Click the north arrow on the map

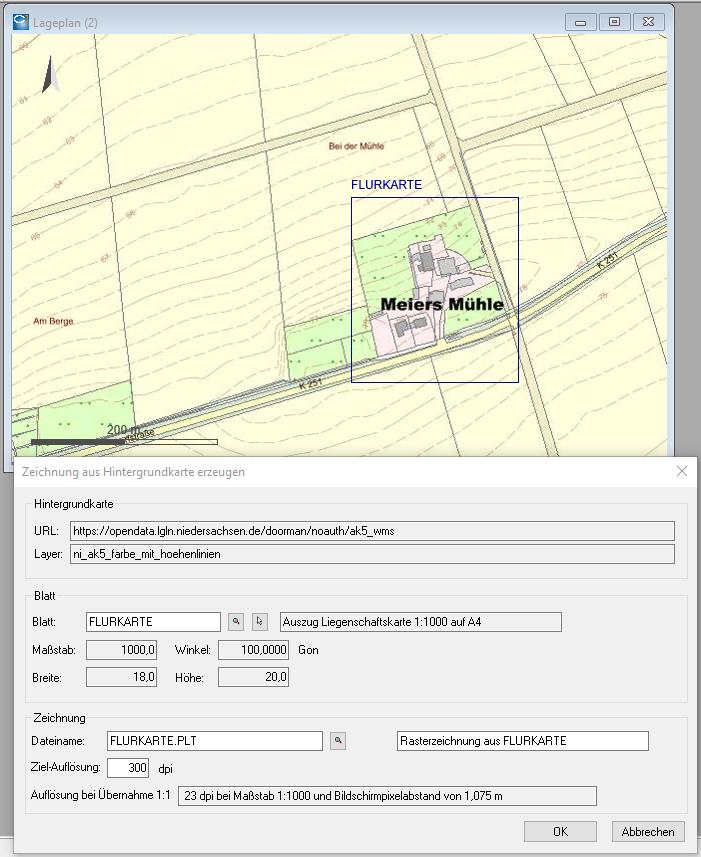click(51, 74)
